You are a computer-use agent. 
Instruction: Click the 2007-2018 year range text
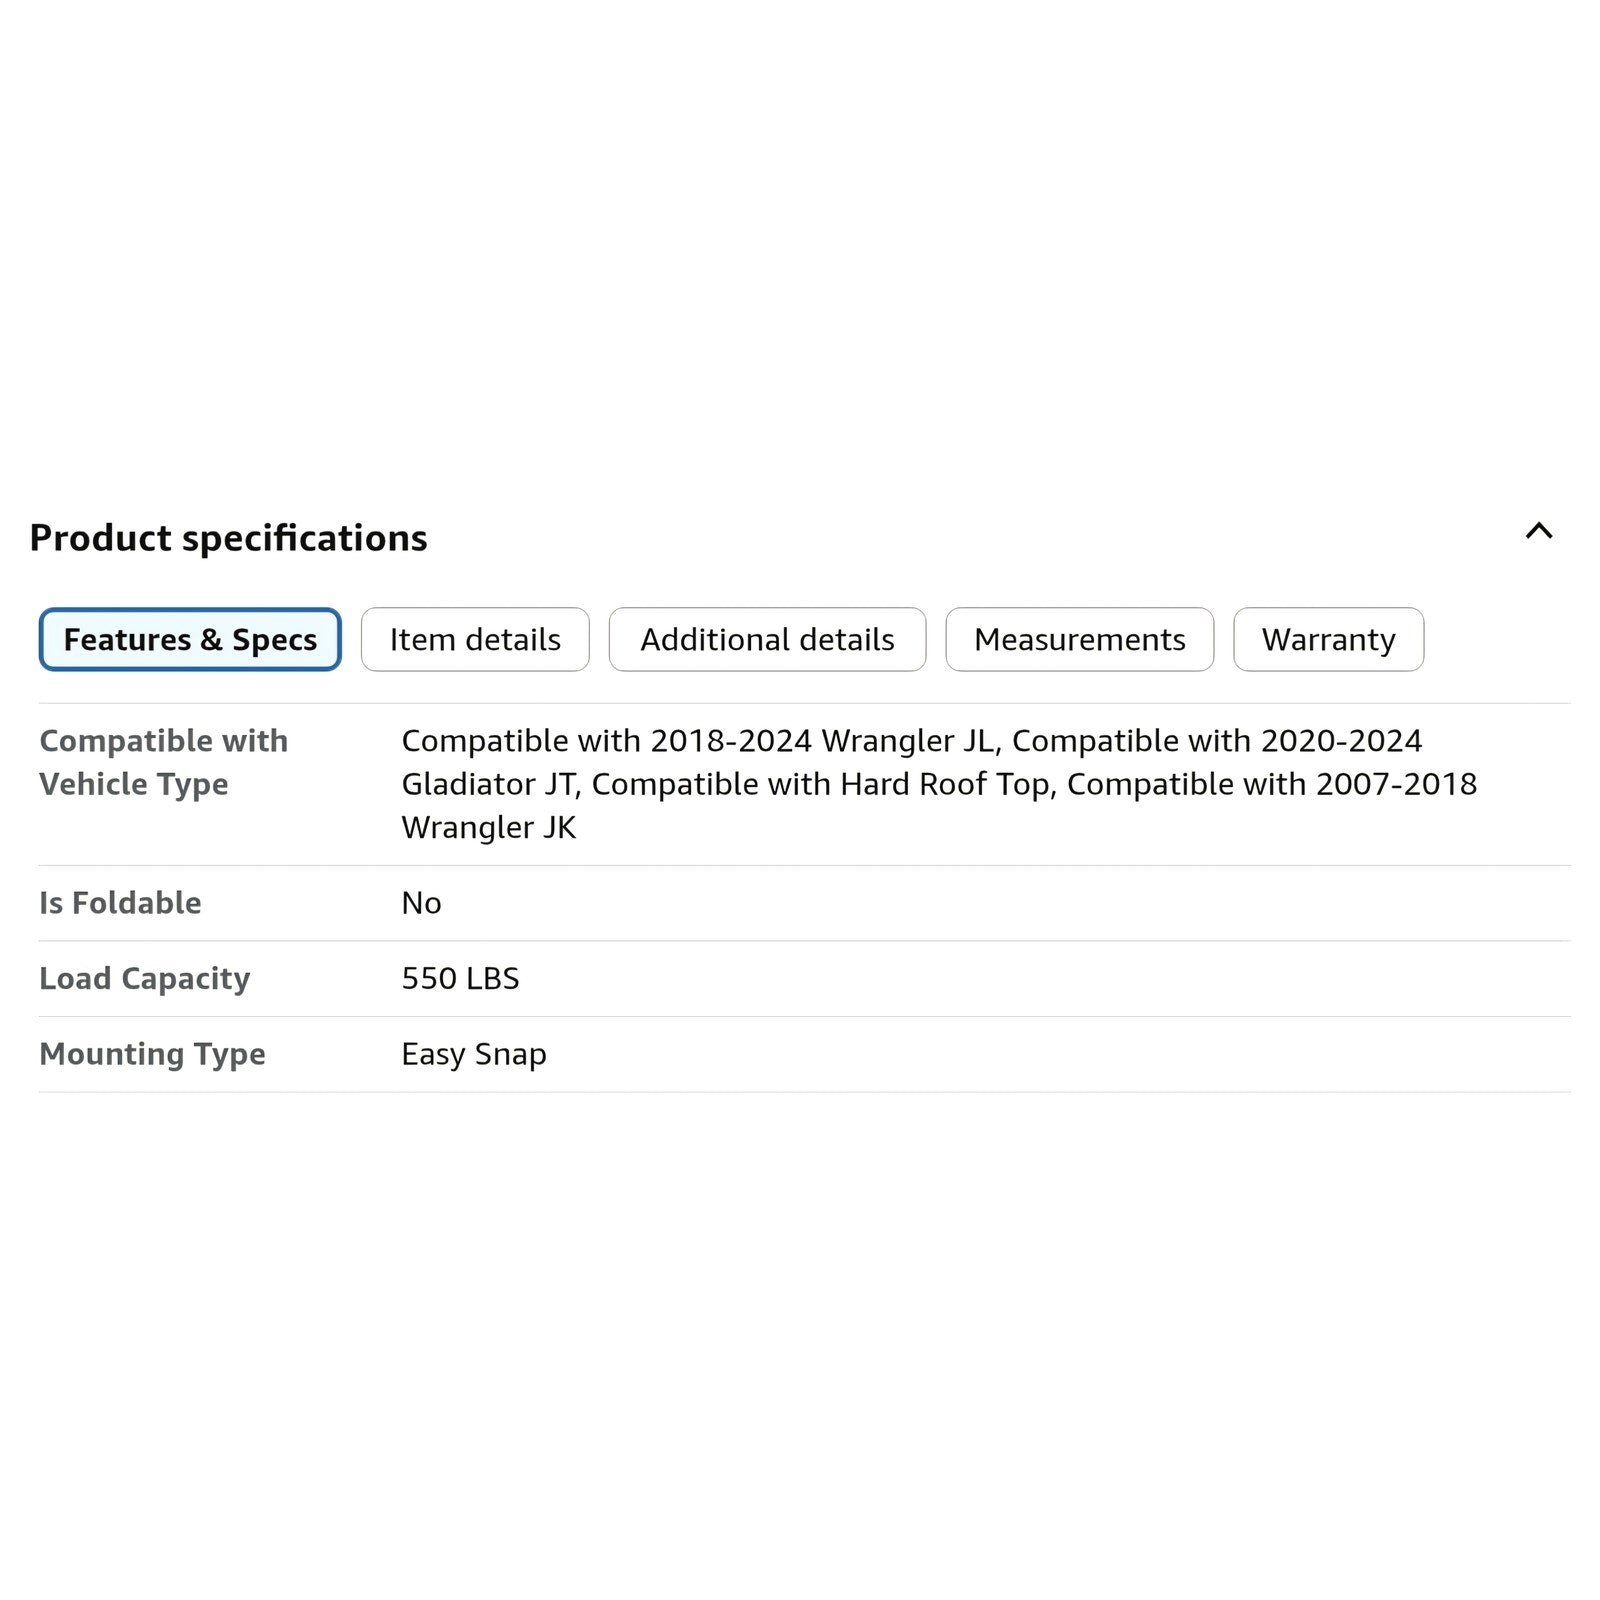(1396, 784)
